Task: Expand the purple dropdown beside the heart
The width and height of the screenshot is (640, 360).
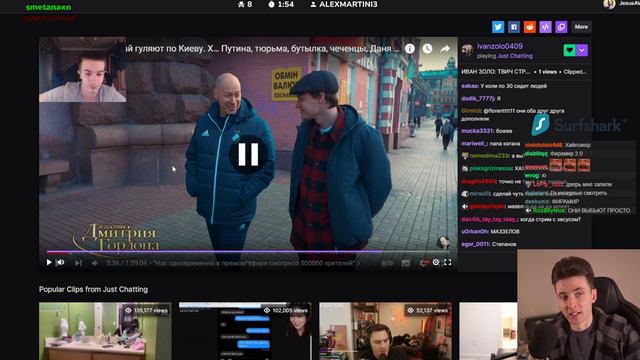Action: (x=582, y=50)
